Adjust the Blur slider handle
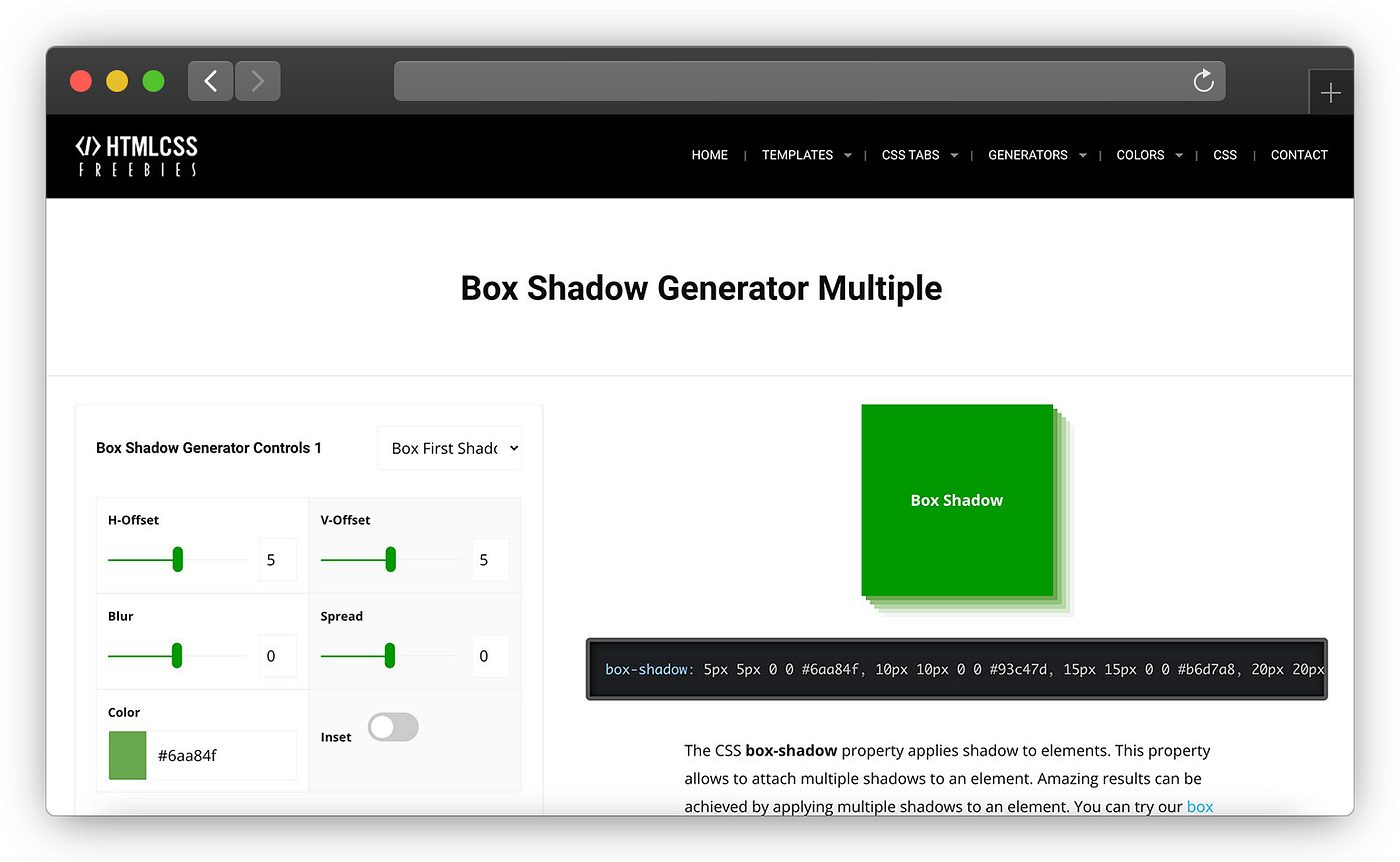This screenshot has height=862, width=1400. point(177,655)
